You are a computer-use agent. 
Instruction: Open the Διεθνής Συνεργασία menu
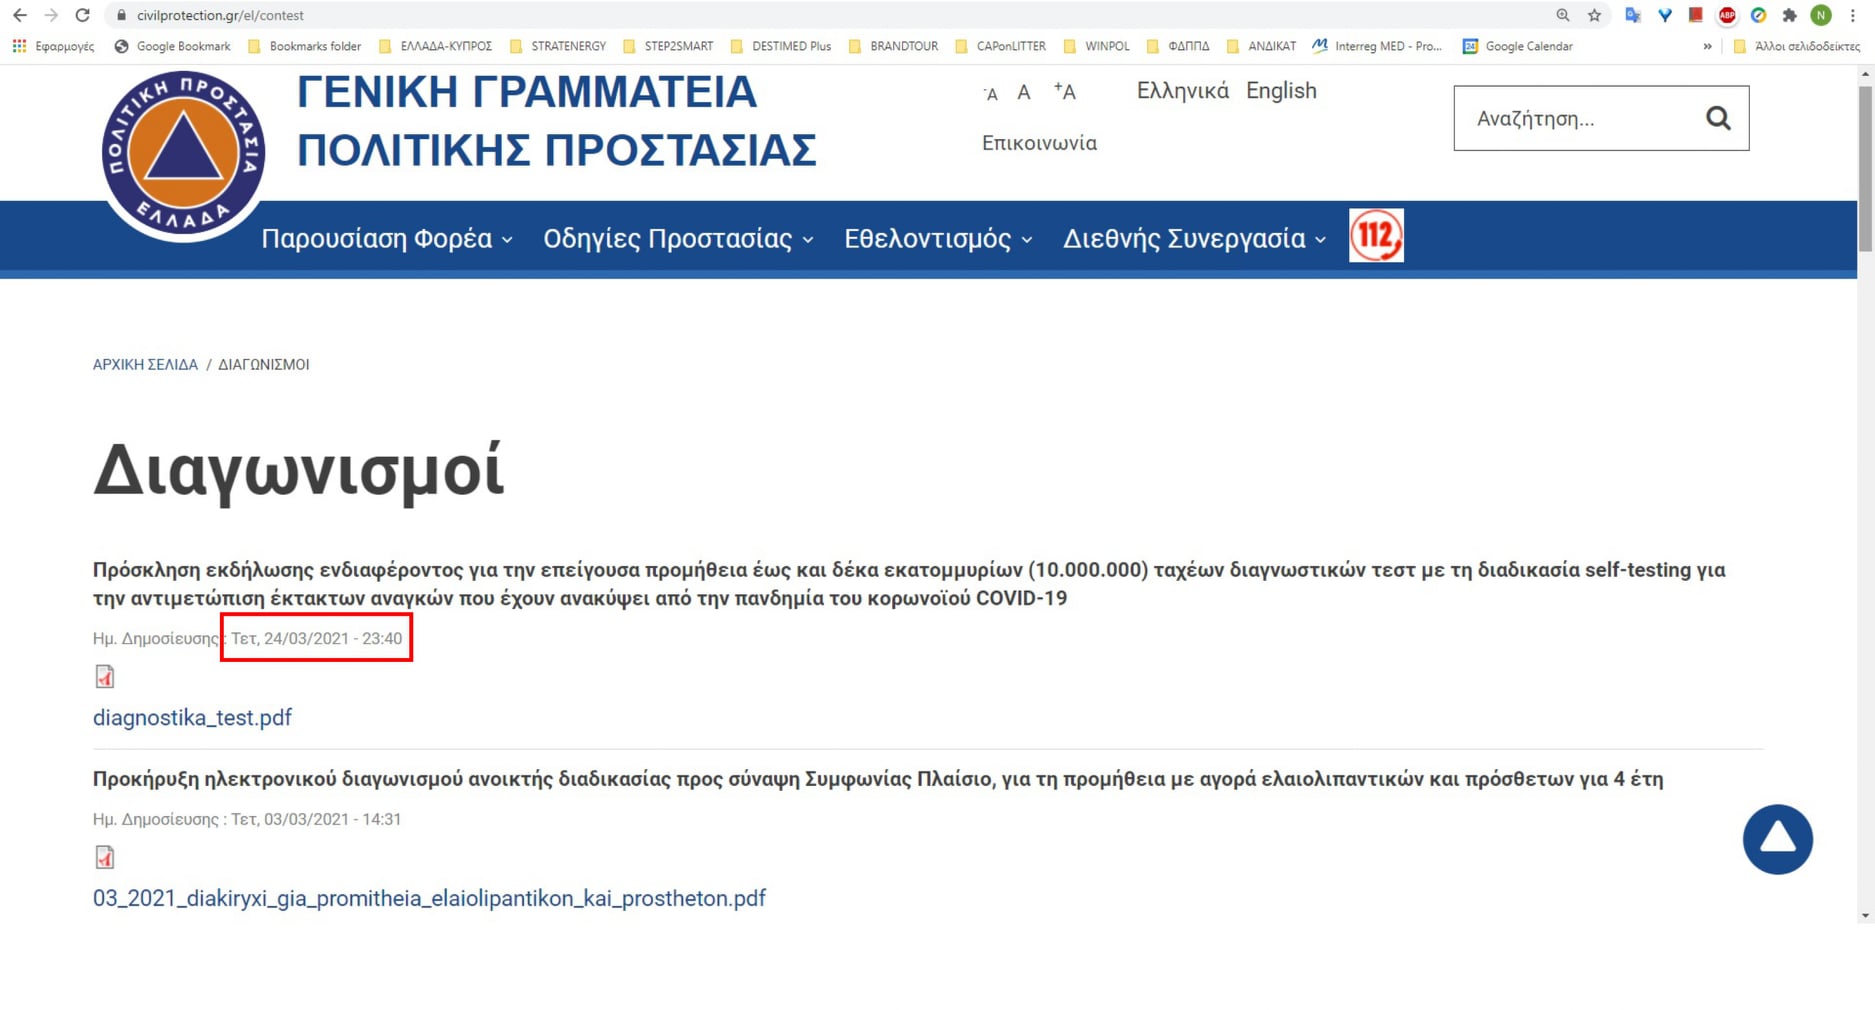click(x=1193, y=239)
